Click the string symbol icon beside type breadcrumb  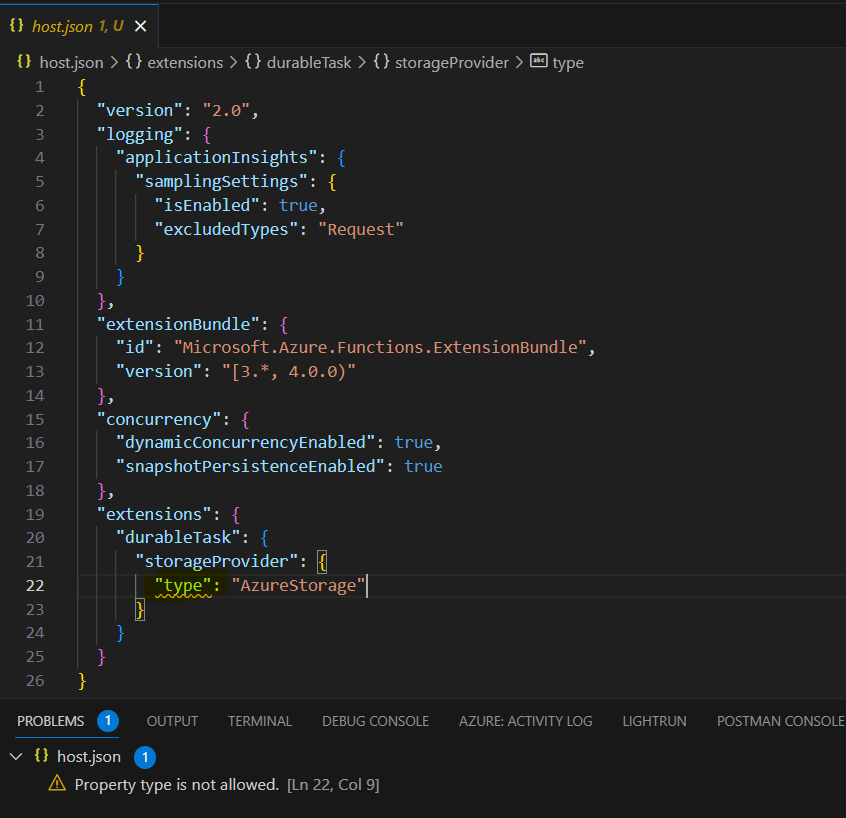(538, 61)
